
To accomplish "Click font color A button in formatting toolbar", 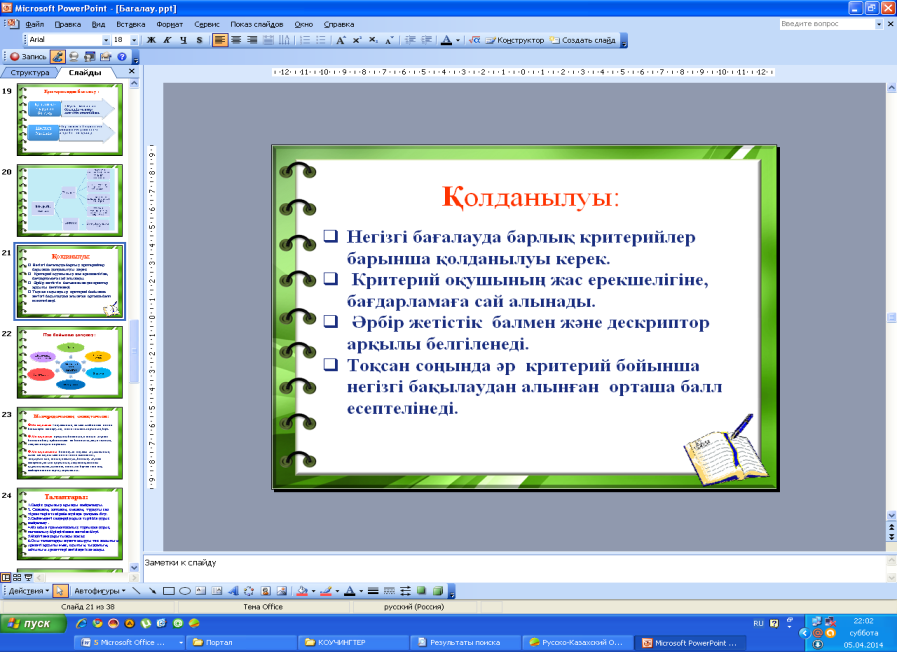I will 446,40.
